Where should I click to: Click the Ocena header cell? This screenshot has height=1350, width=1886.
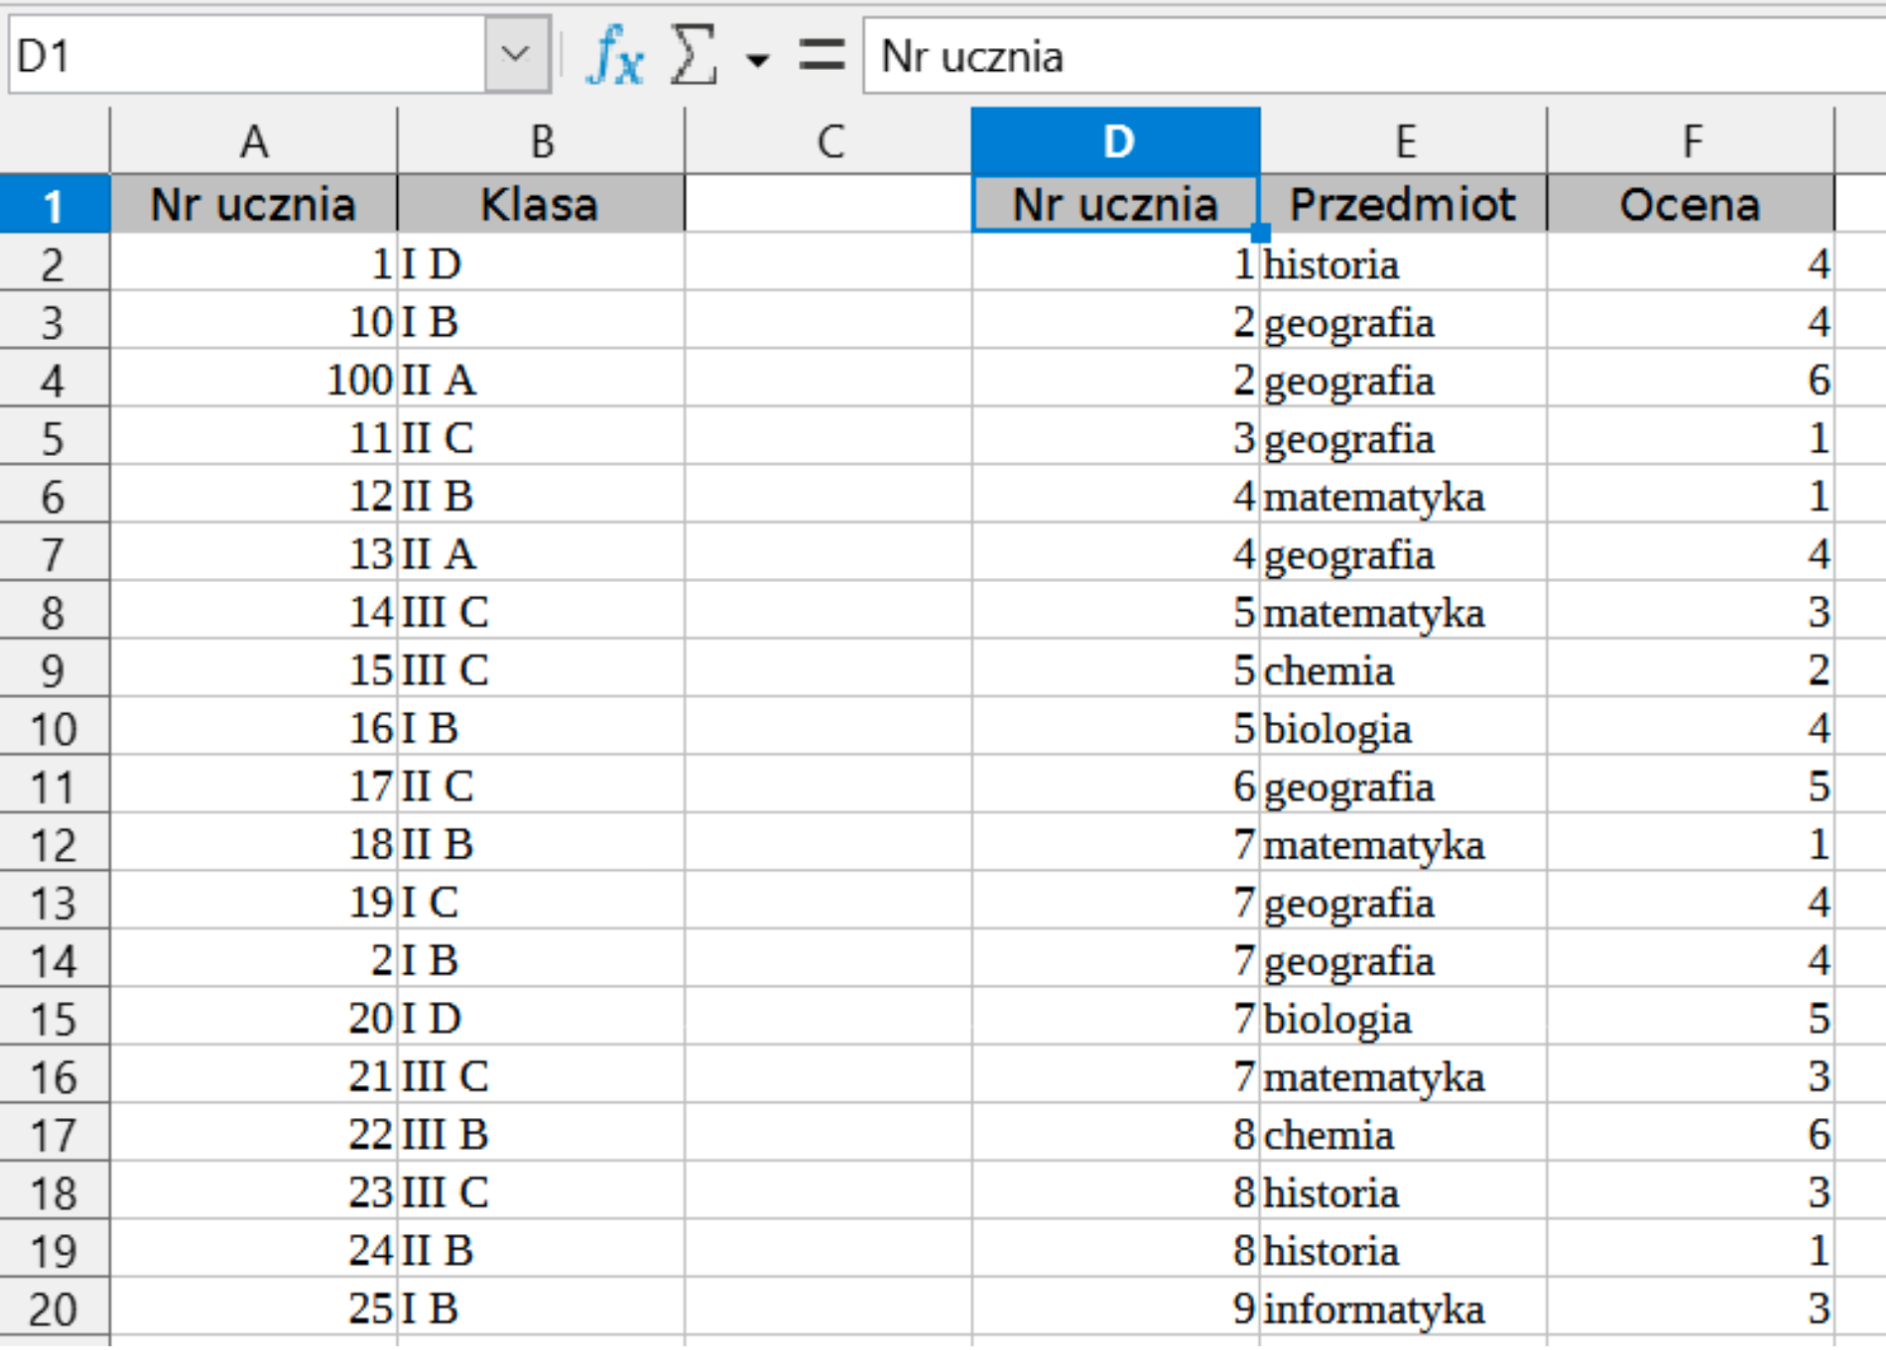point(1690,205)
